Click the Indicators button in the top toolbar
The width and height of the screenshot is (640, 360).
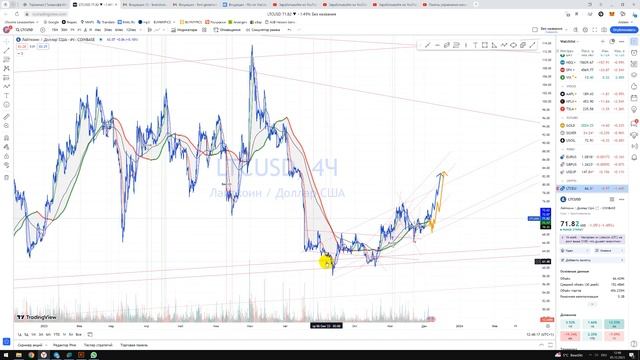pyautogui.click(x=184, y=30)
